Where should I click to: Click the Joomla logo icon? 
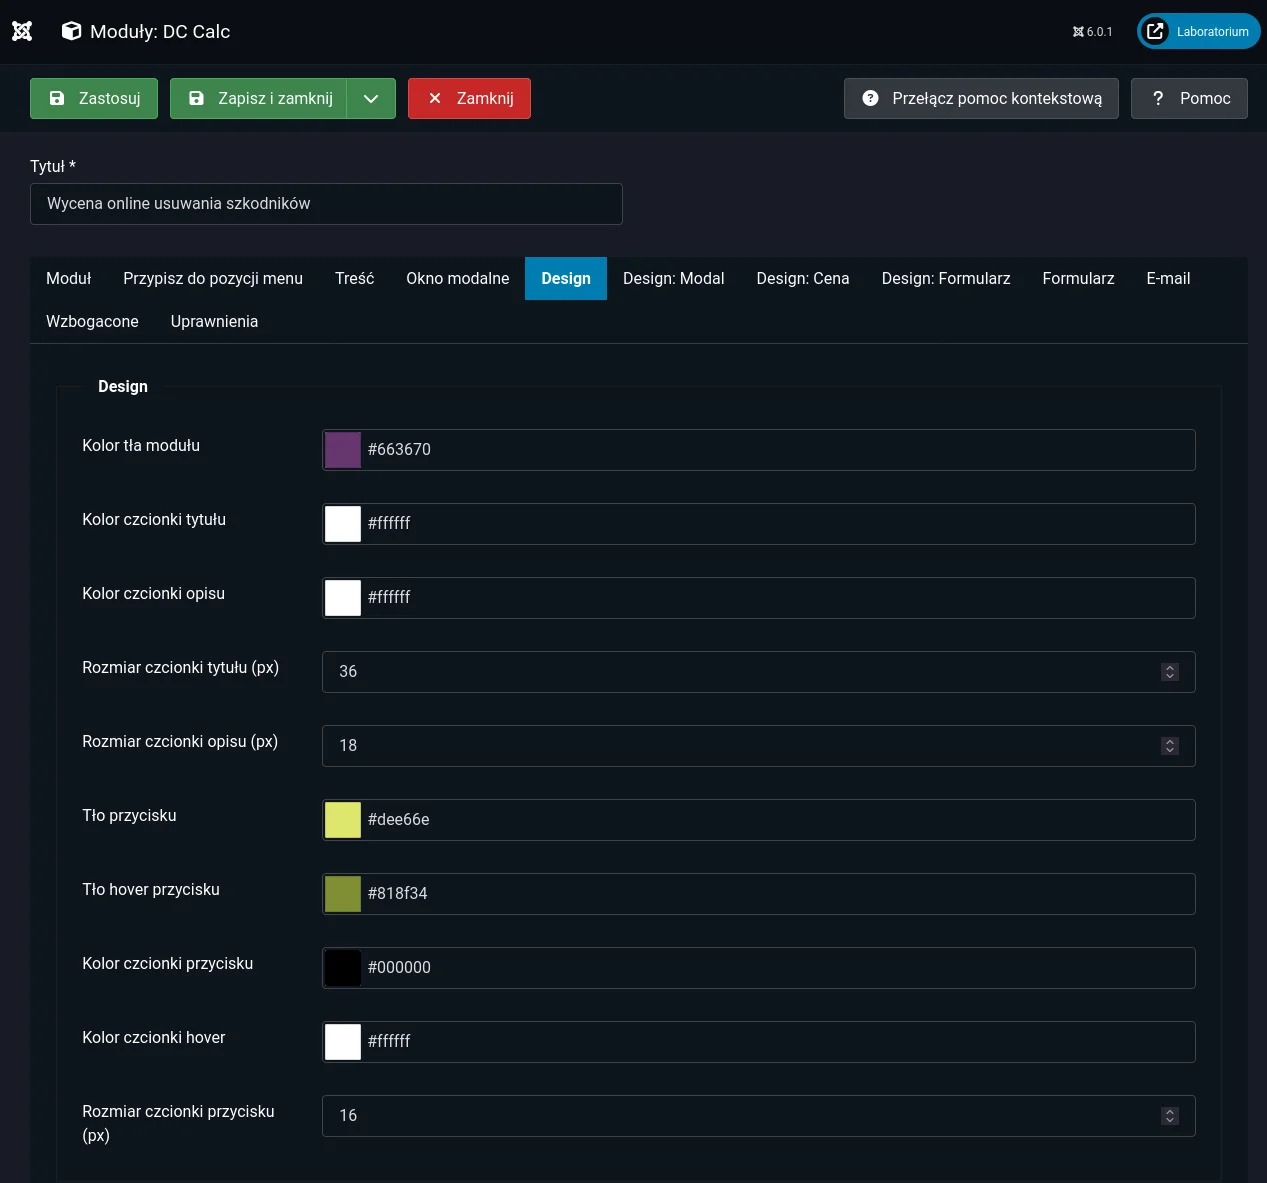click(x=22, y=31)
